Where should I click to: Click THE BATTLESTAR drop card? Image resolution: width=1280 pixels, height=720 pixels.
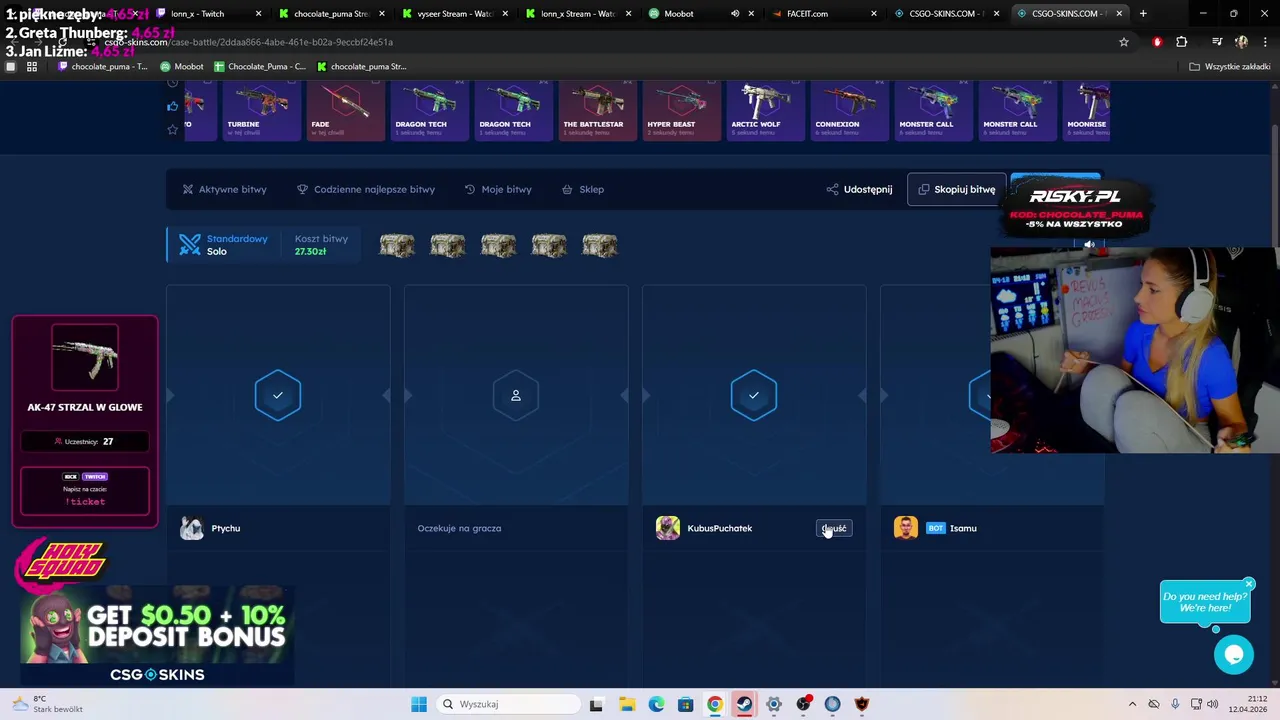coord(597,111)
